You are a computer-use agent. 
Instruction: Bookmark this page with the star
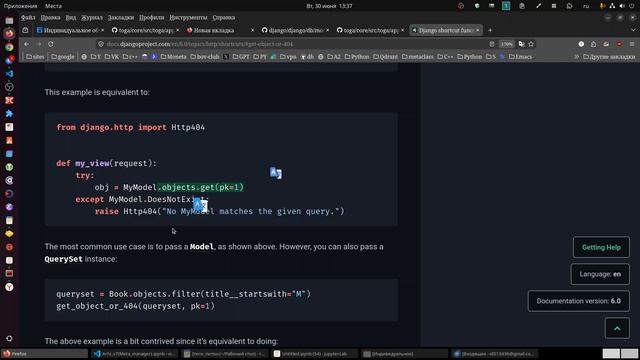pyautogui.click(x=531, y=44)
